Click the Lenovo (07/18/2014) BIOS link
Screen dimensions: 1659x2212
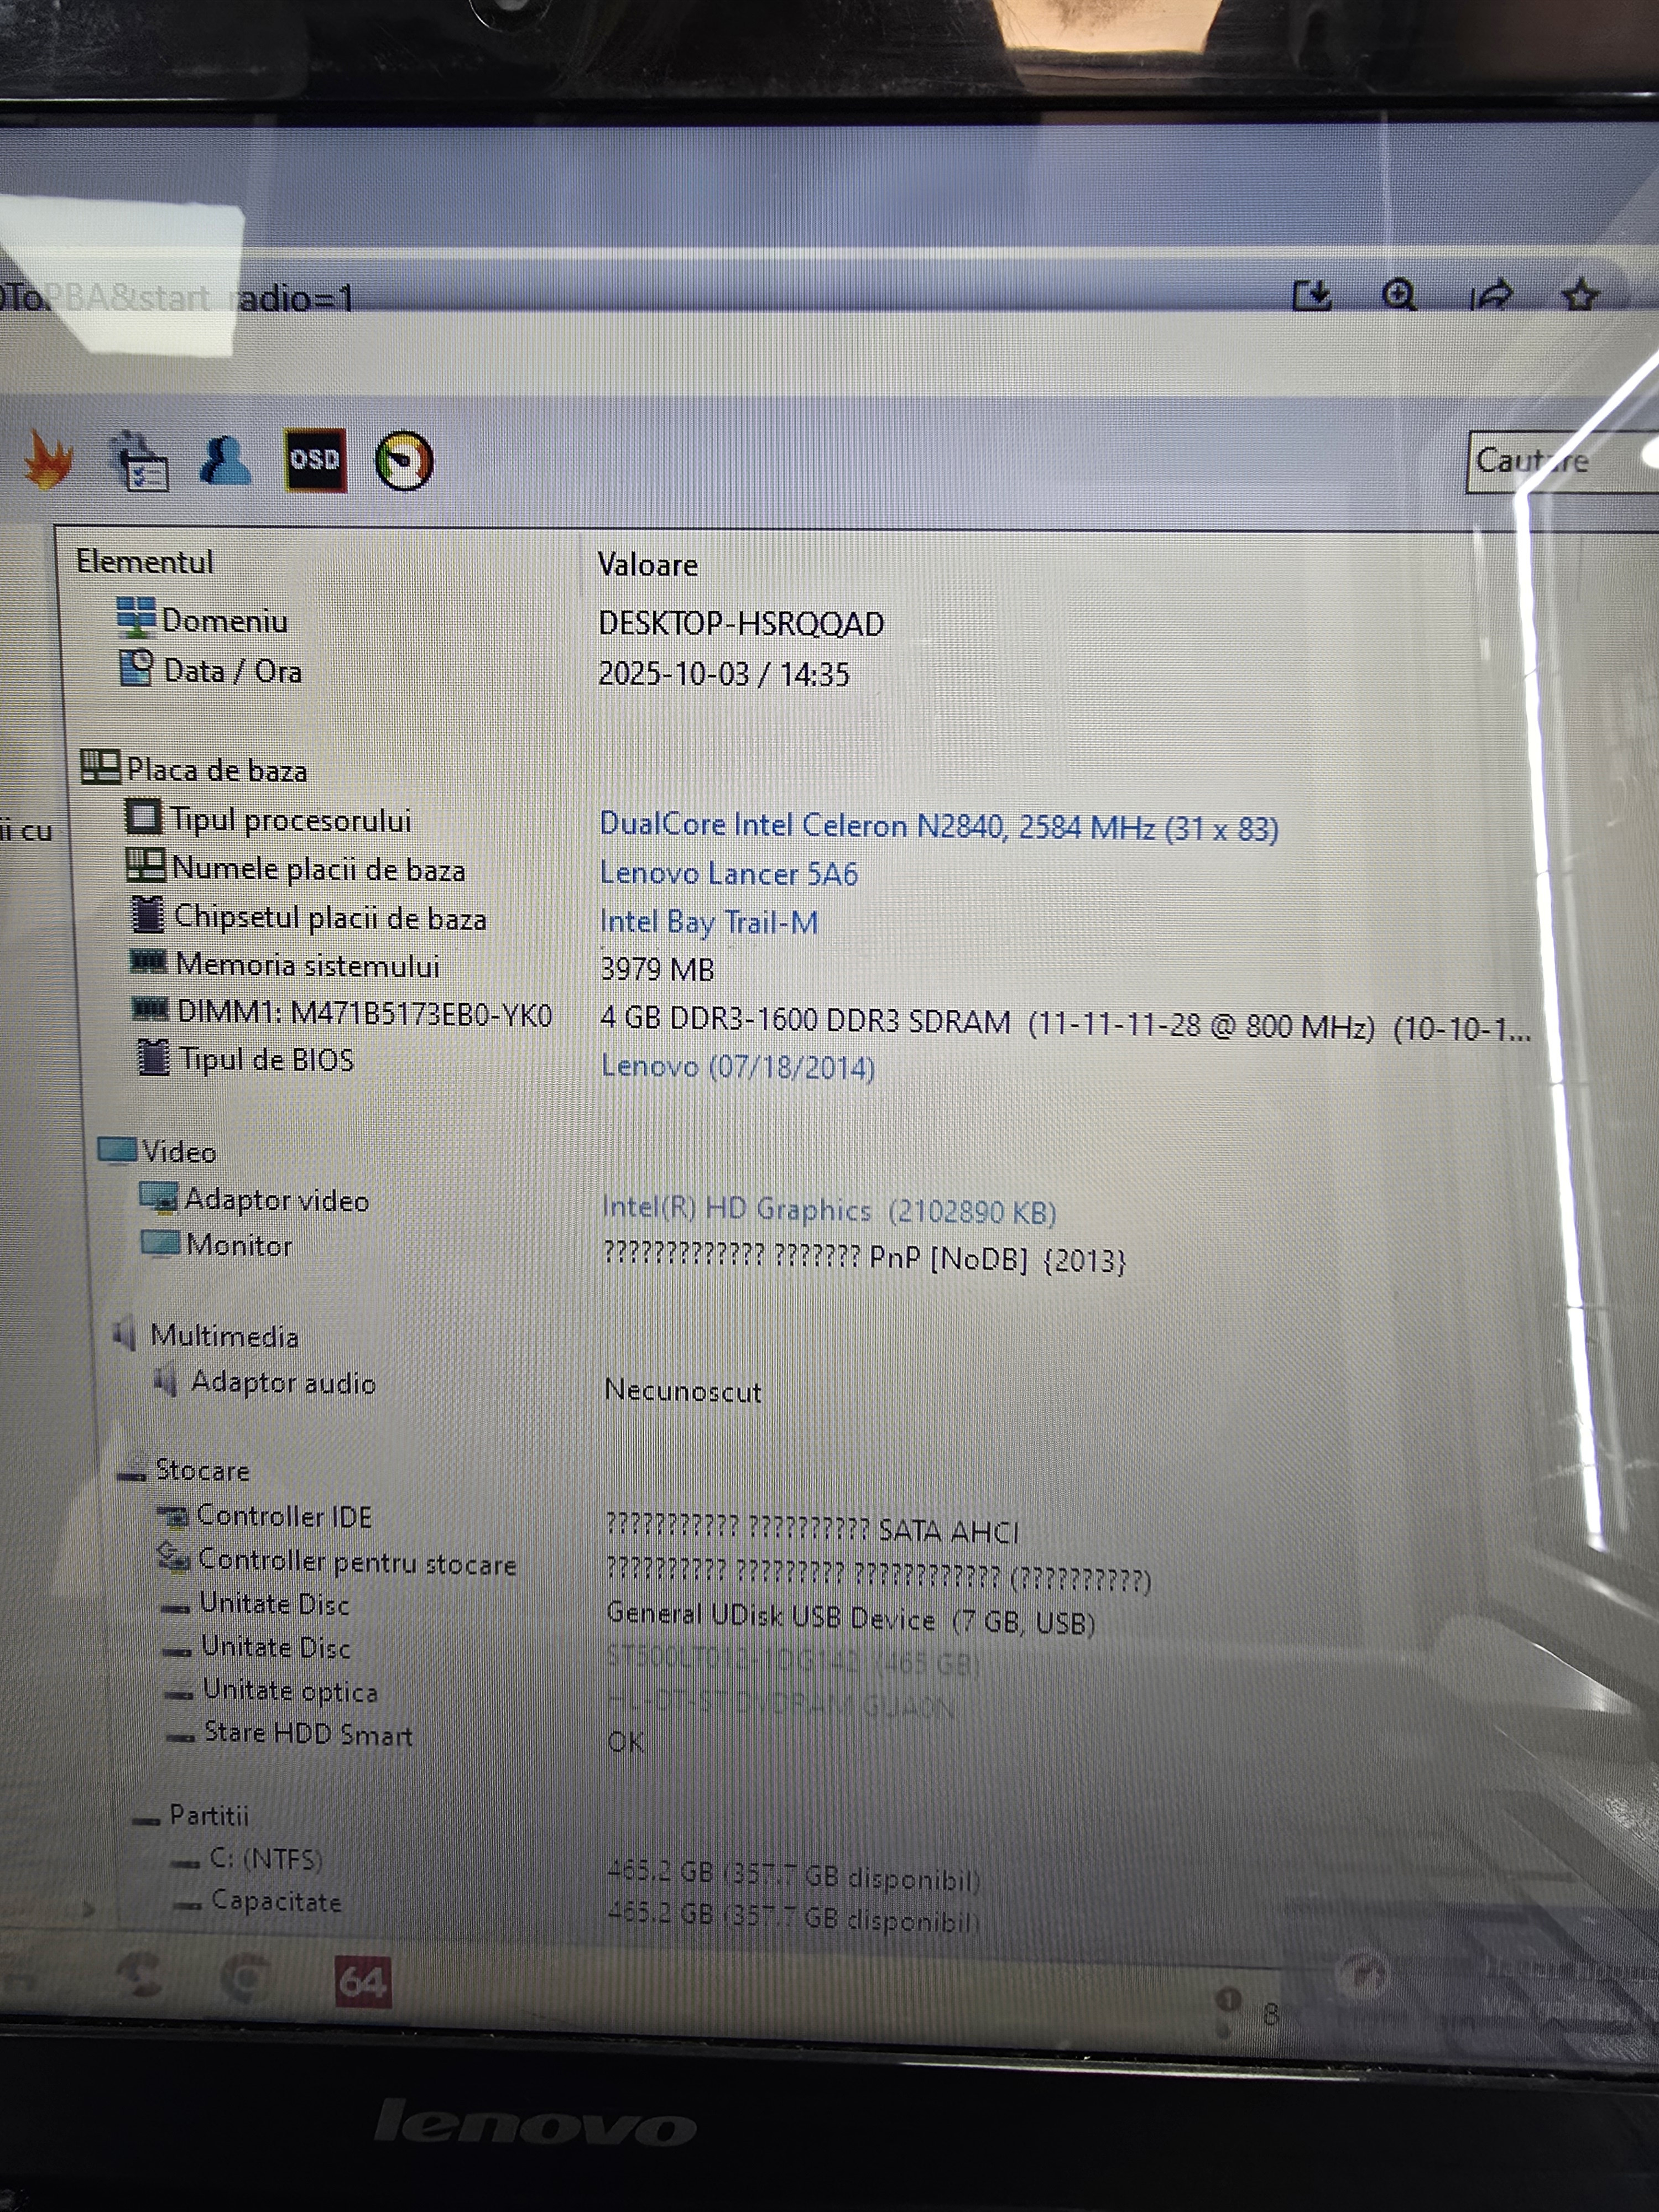[737, 1067]
